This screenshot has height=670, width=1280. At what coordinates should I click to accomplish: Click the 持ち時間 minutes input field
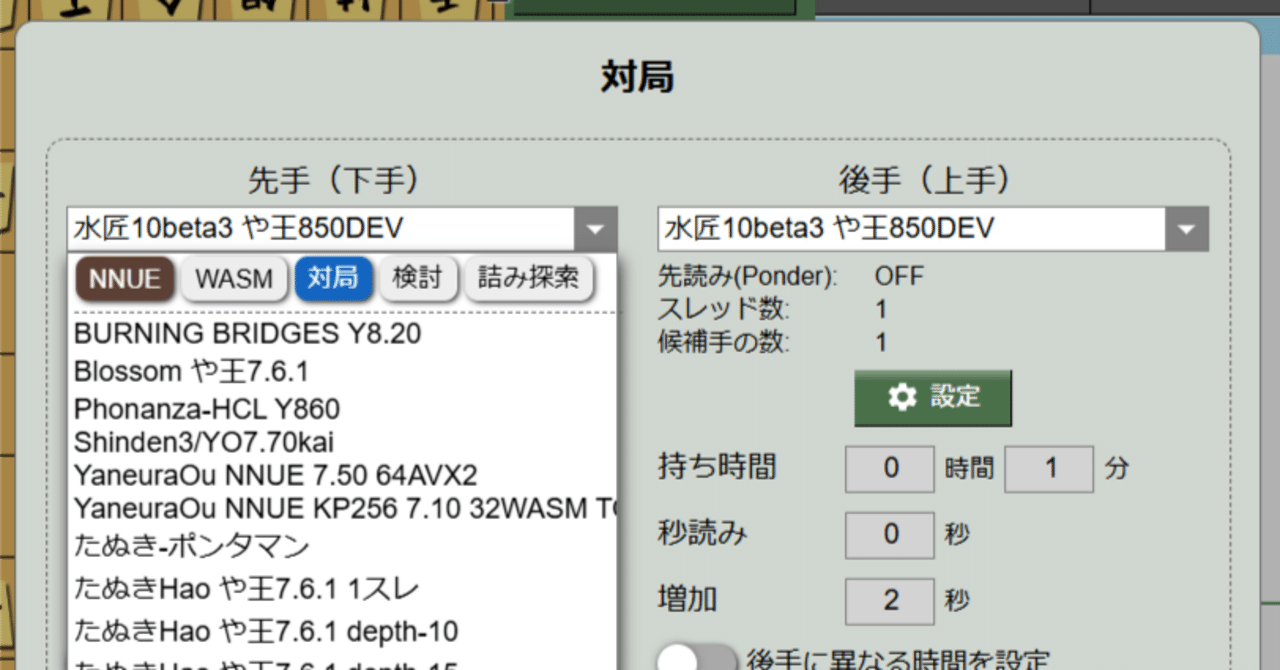[x=1049, y=468]
